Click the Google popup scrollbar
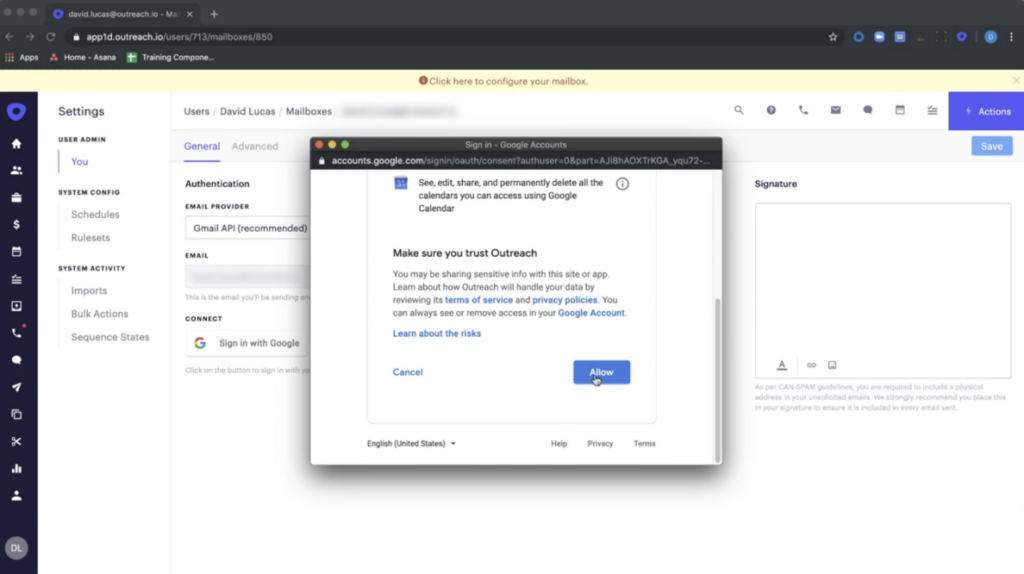The image size is (1024, 574). pos(718,379)
